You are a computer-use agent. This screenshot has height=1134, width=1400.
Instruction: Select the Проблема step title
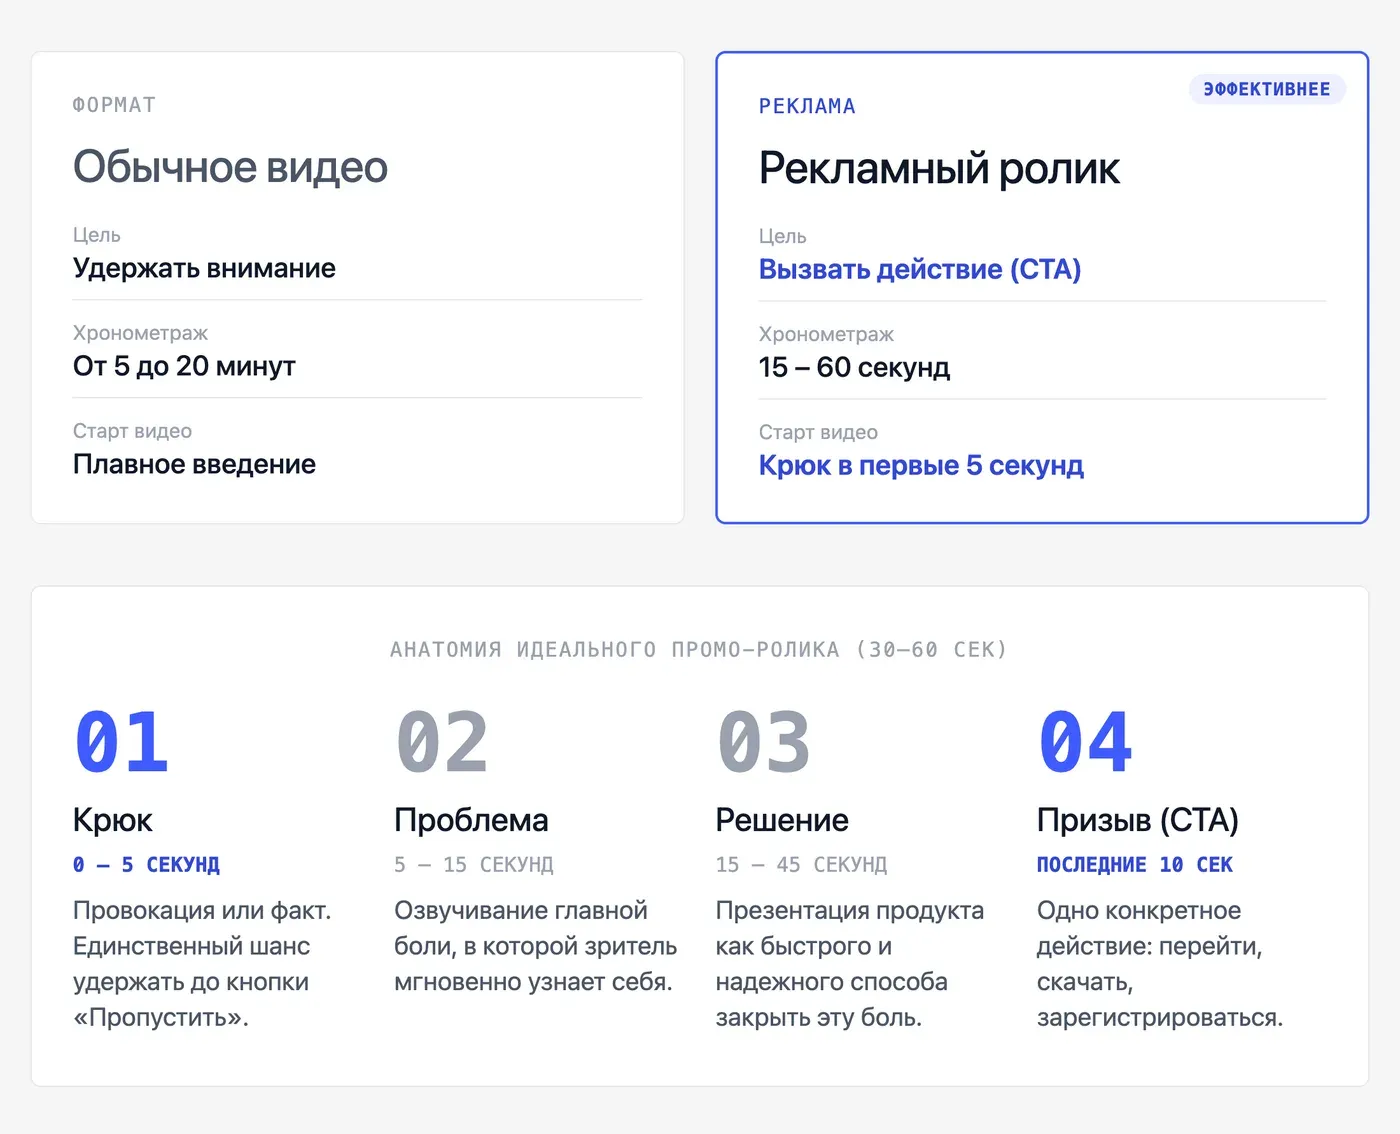471,820
